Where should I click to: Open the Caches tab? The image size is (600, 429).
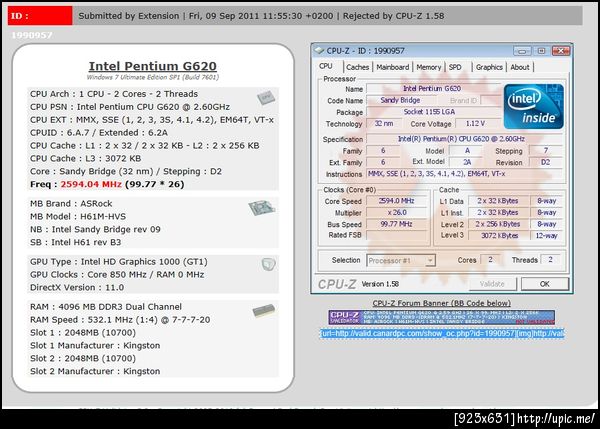pyautogui.click(x=357, y=67)
